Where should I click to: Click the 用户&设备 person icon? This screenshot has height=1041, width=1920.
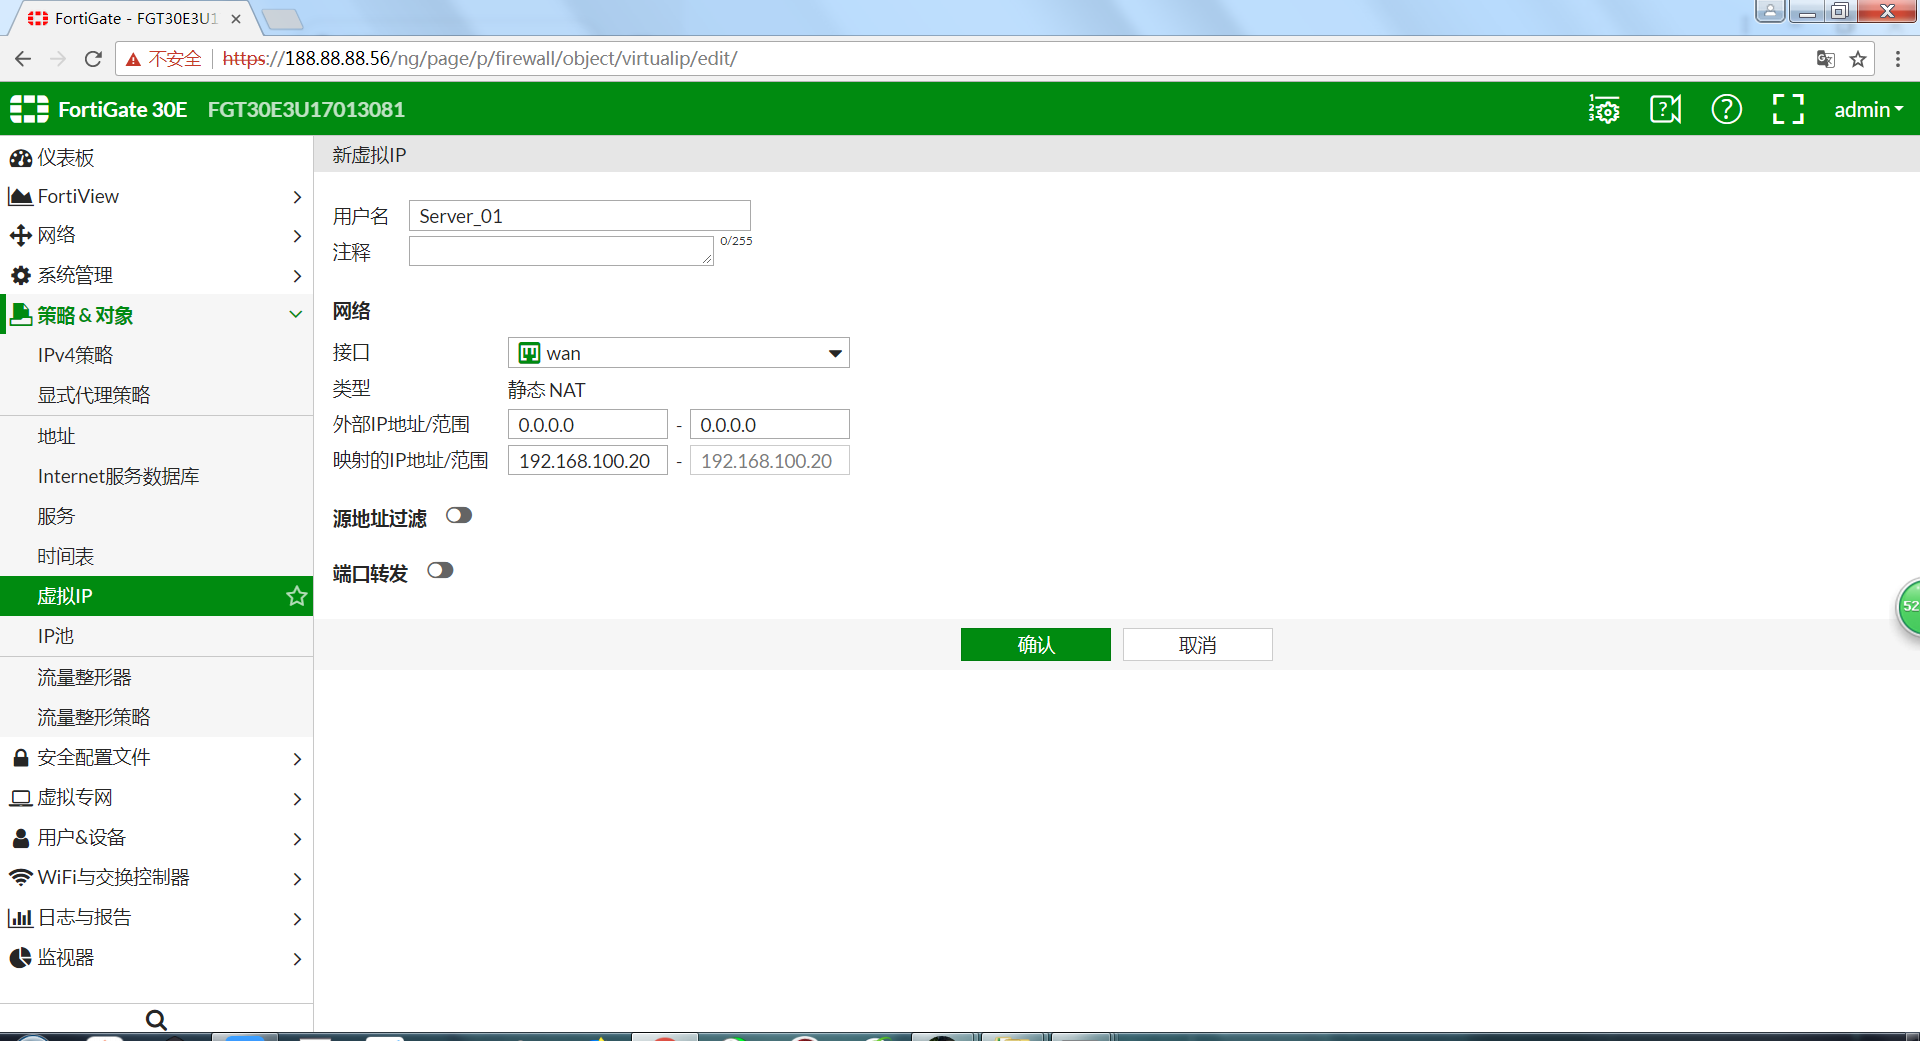tap(20, 838)
